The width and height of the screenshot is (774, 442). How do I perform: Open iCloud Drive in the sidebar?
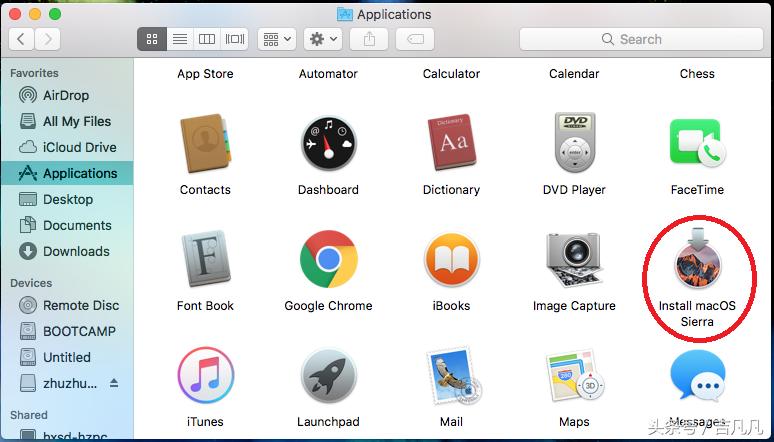point(67,147)
